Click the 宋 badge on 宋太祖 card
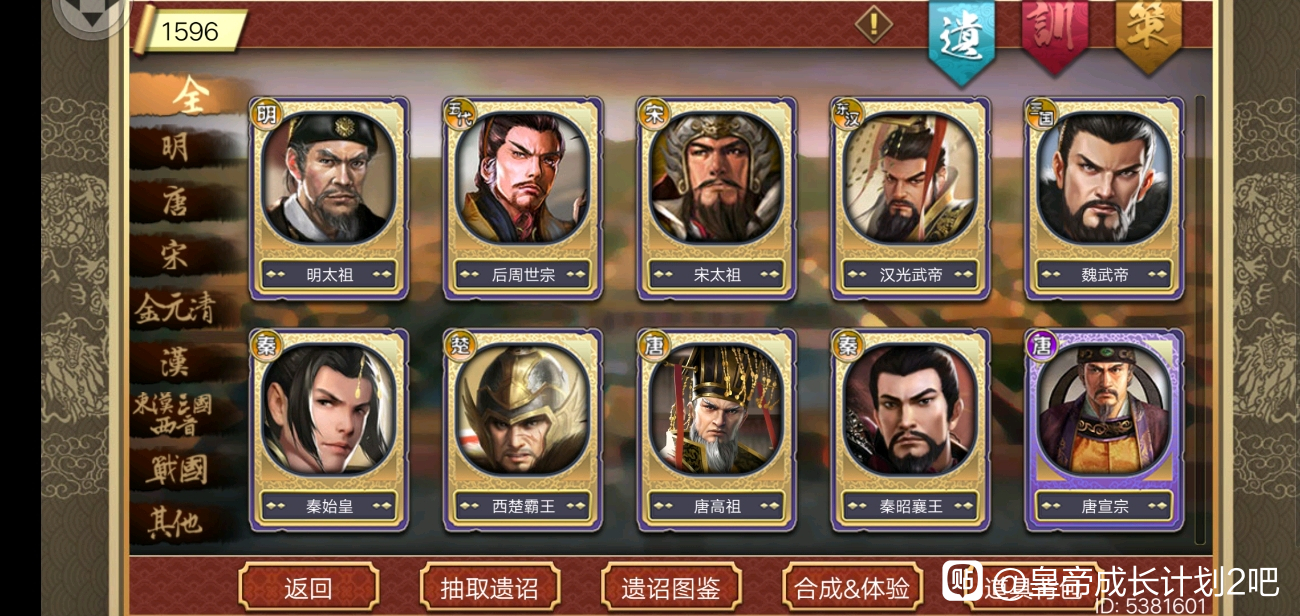Viewport: 1300px width, 616px height. point(655,113)
